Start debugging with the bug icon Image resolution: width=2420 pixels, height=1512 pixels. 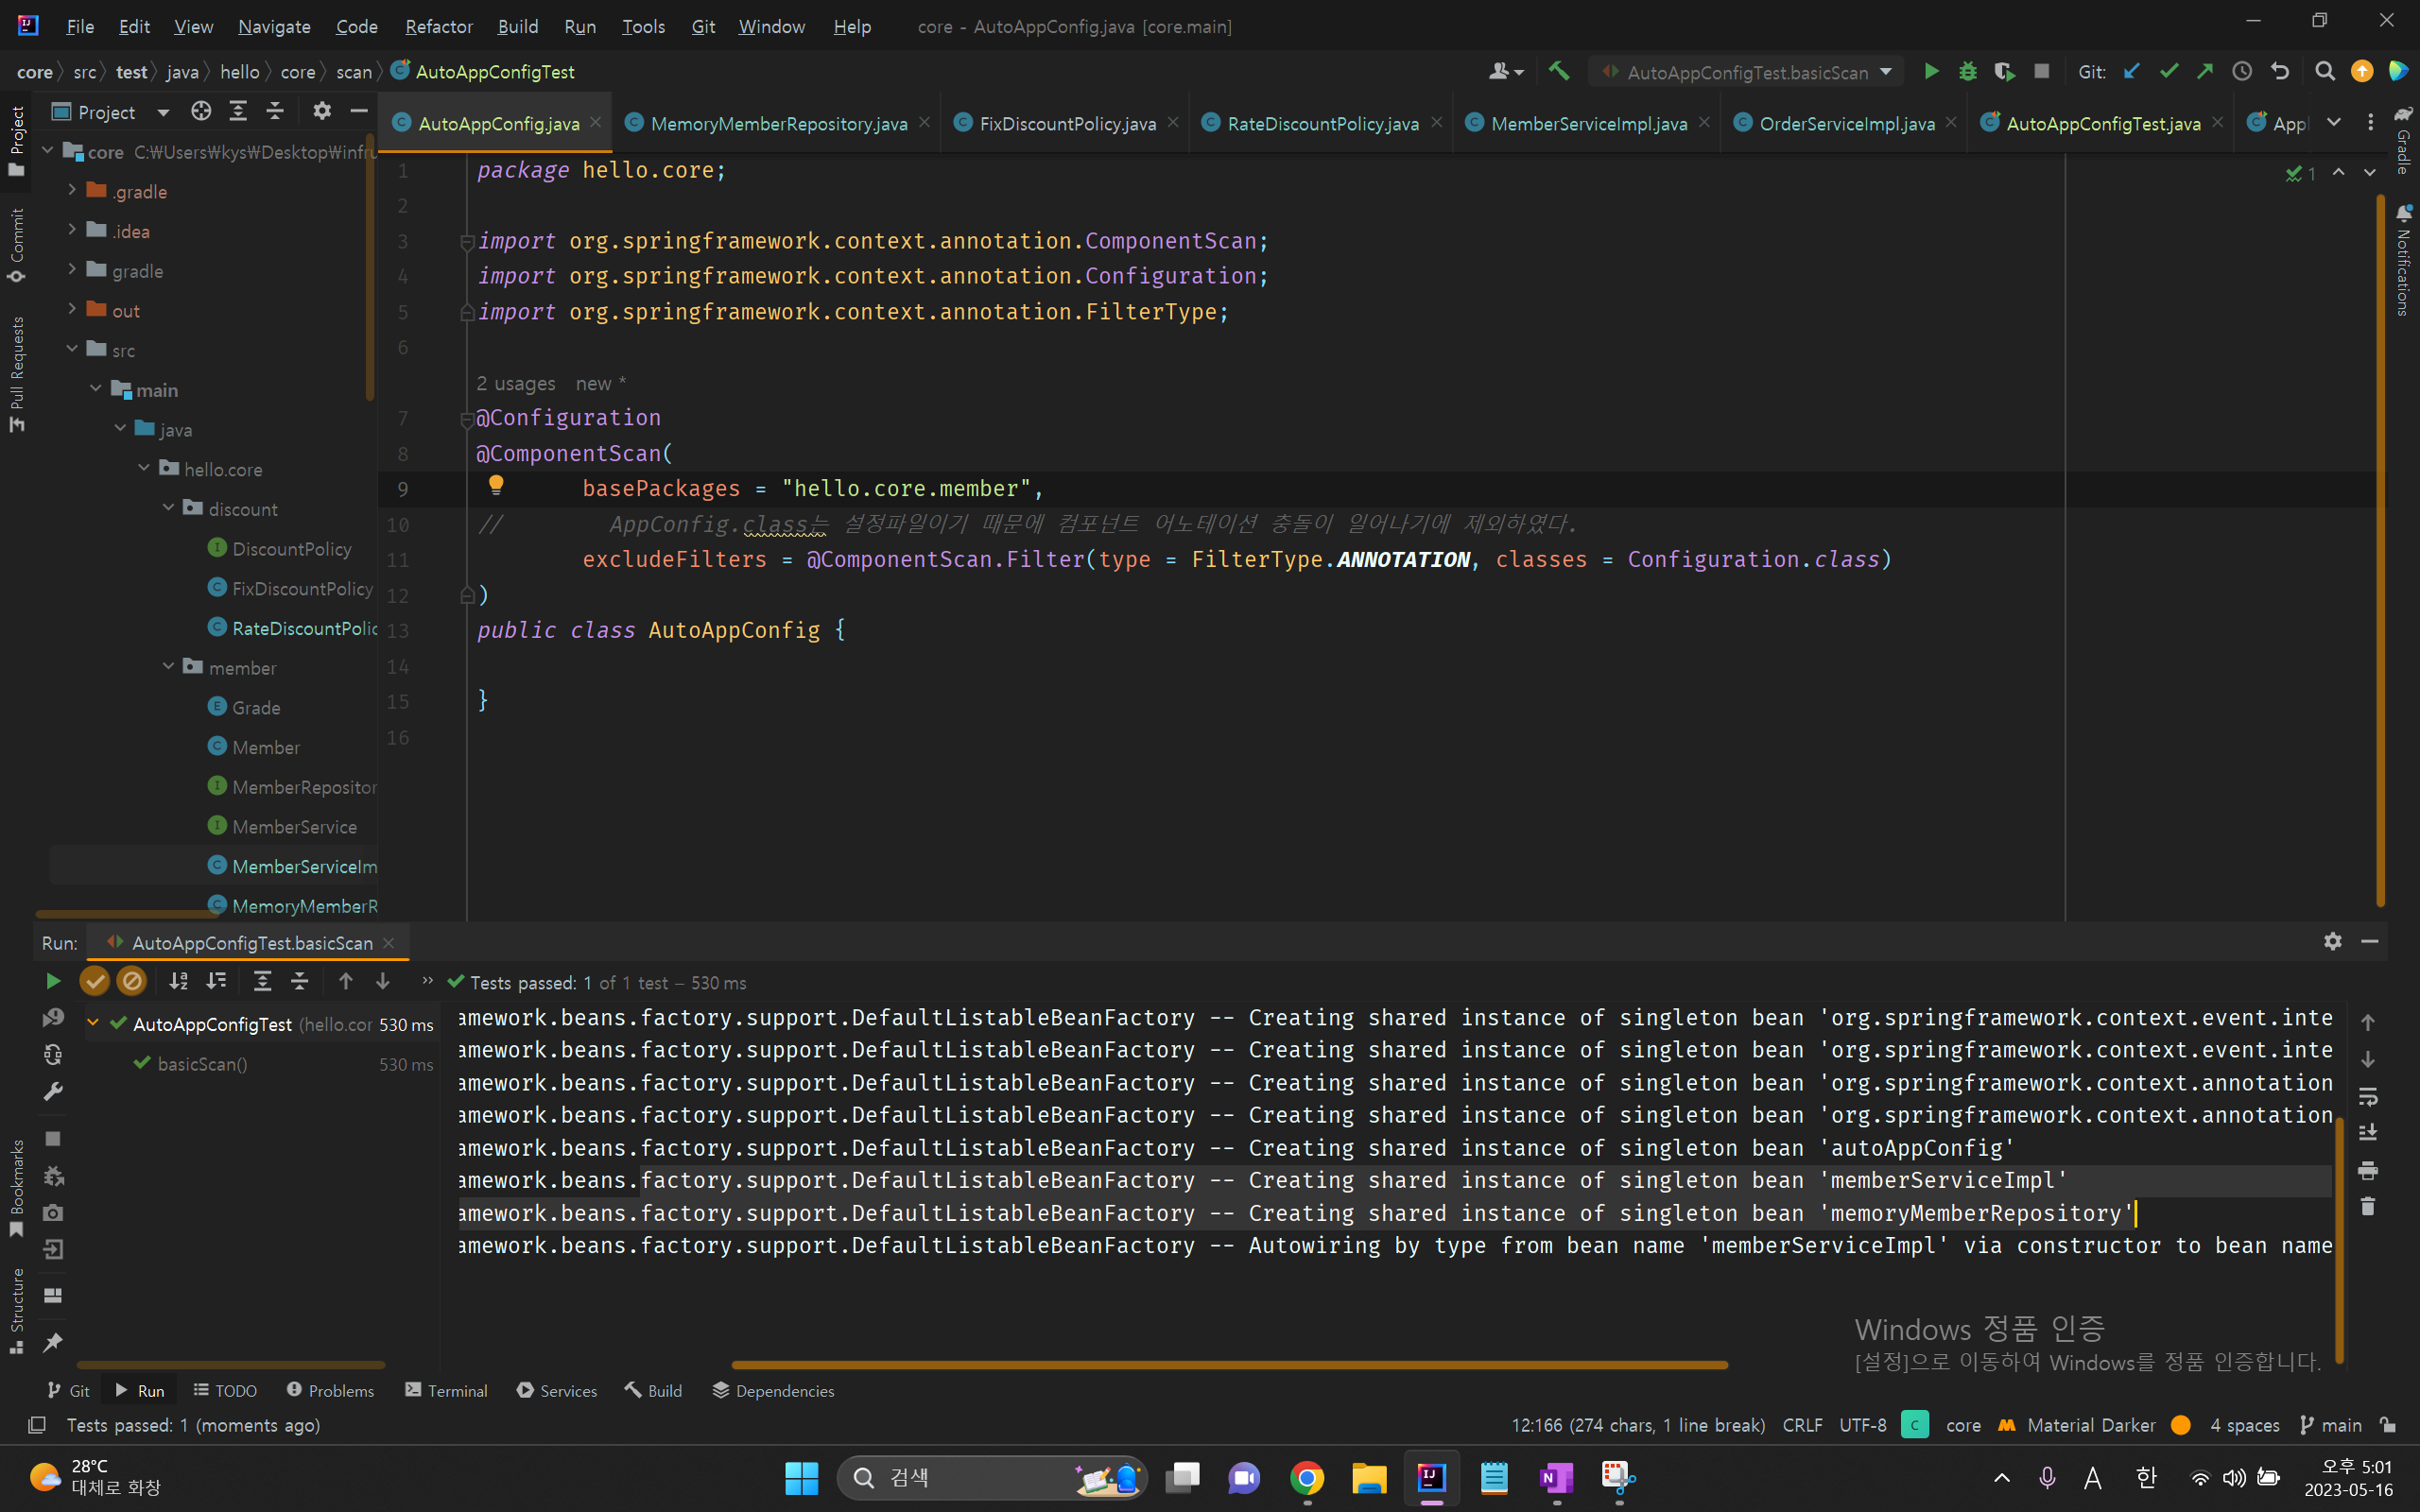click(1967, 72)
